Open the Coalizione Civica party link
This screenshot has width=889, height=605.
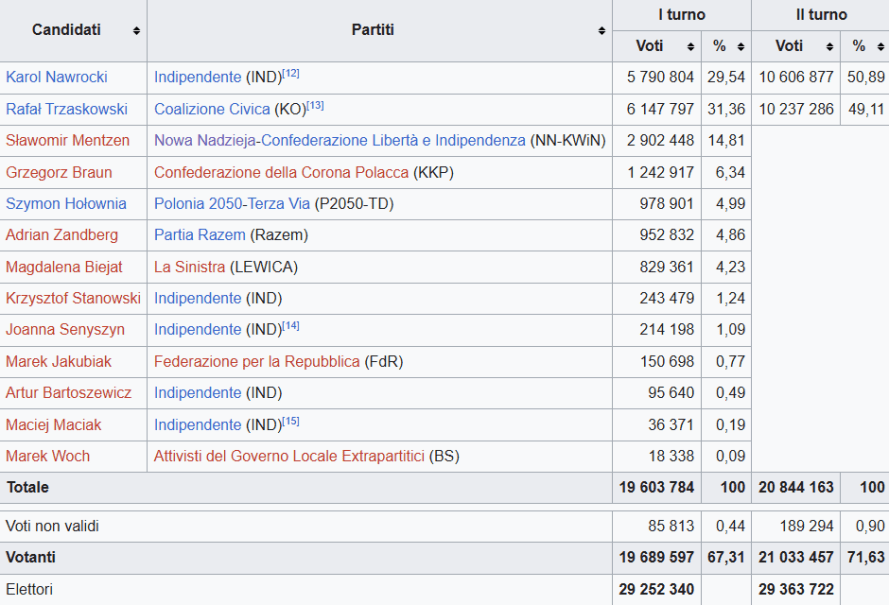pos(211,109)
